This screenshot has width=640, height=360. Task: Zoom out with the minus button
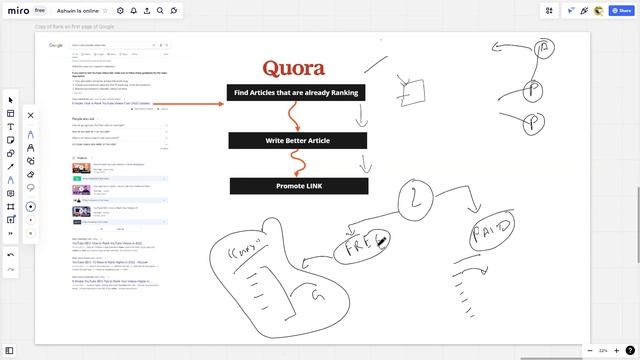coord(590,350)
